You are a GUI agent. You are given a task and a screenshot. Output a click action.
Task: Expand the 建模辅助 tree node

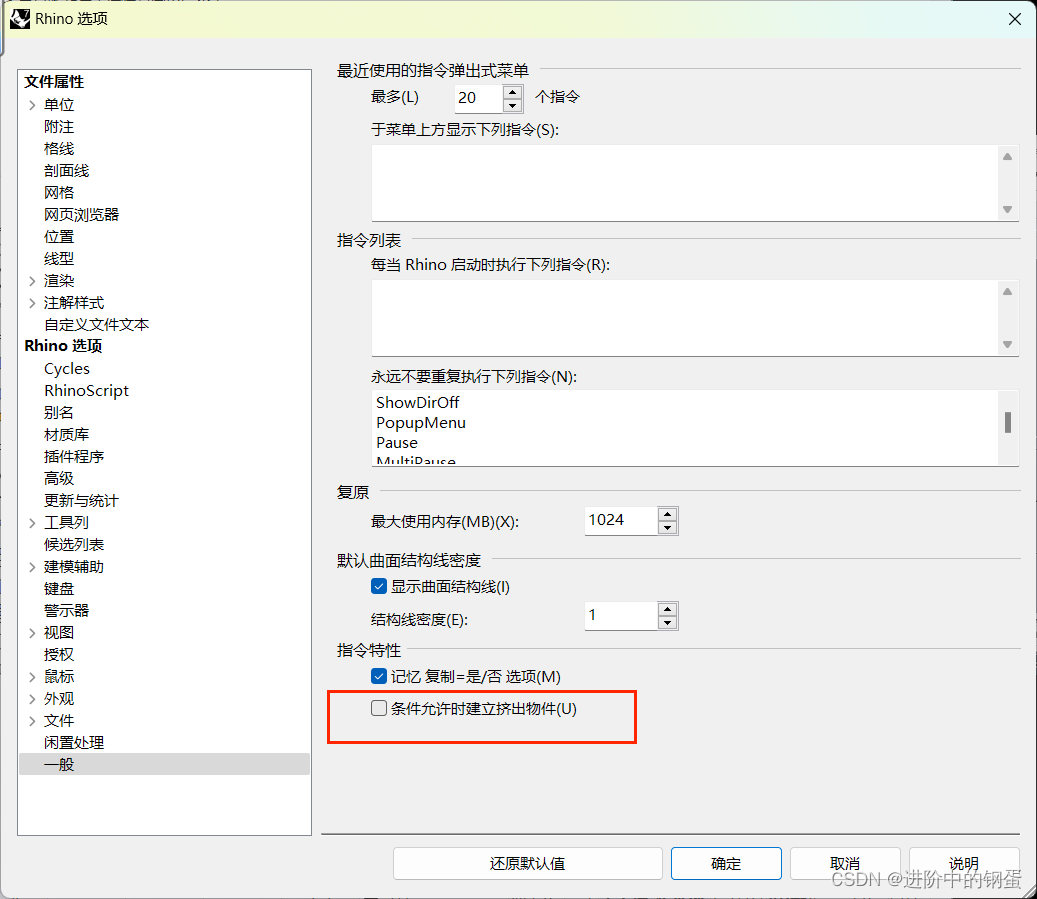coord(32,567)
